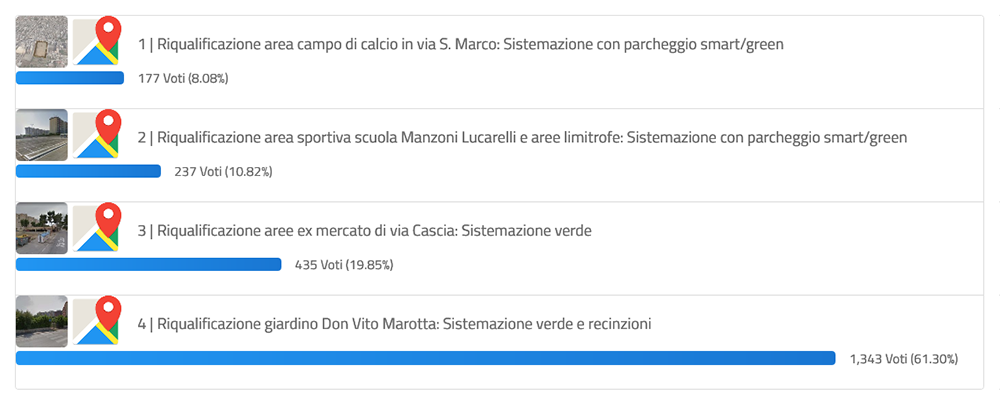Viewport: 1000px width, 402px height.
Task: Open project 4 title about giardino Don Vito Marotta
Action: pyautogui.click(x=394, y=324)
